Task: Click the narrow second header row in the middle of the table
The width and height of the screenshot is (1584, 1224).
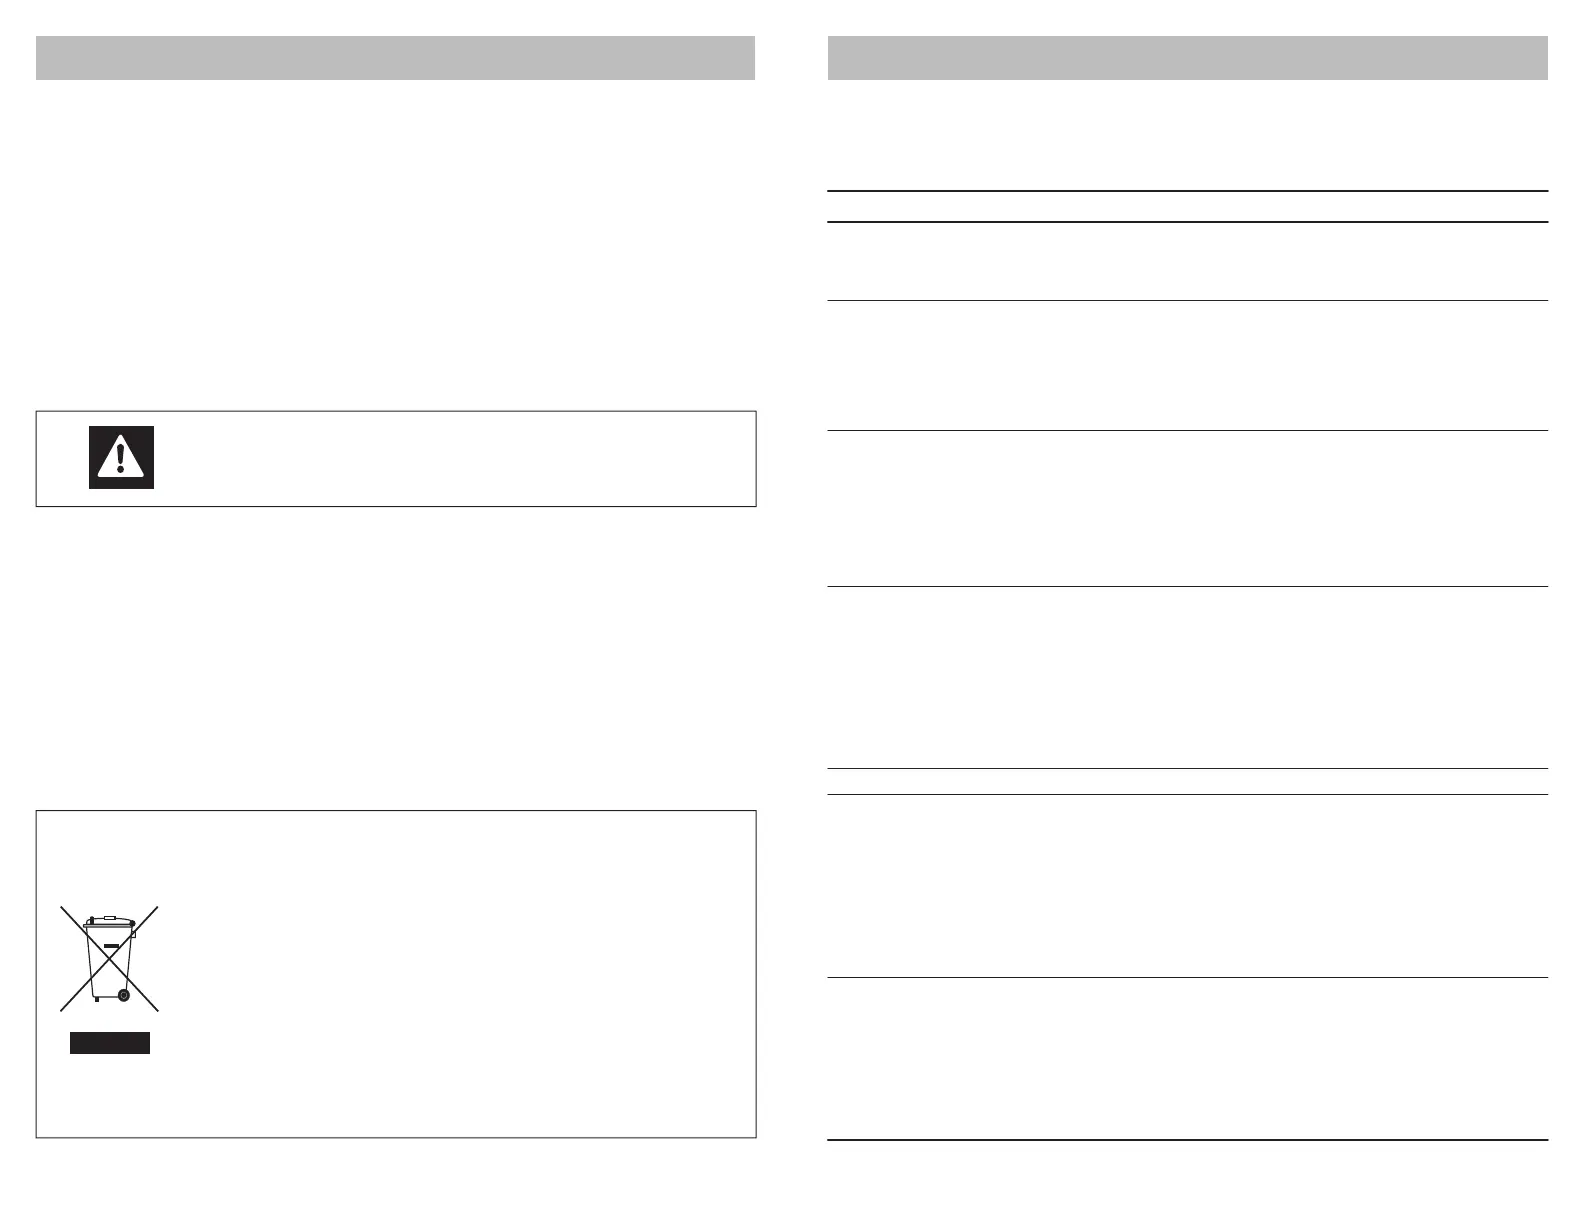Action: click(x=1188, y=781)
